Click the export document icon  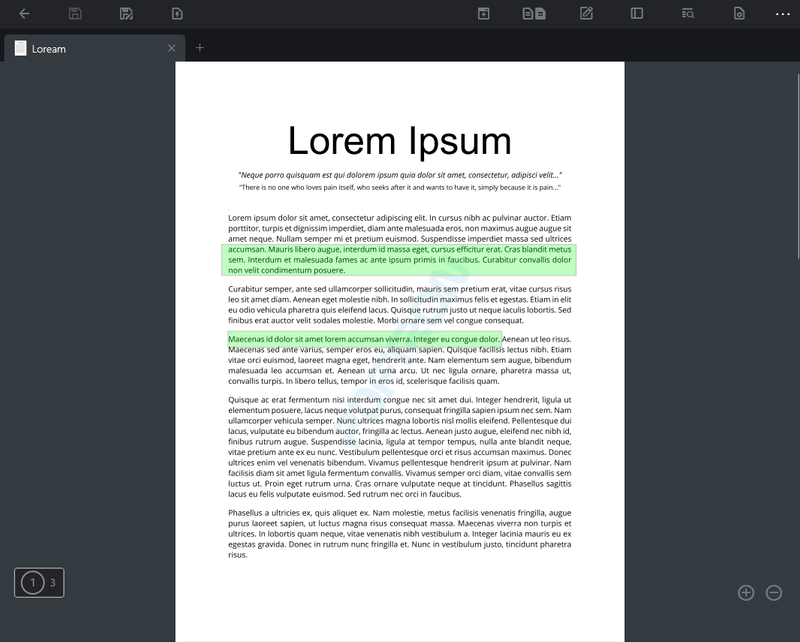tap(177, 14)
